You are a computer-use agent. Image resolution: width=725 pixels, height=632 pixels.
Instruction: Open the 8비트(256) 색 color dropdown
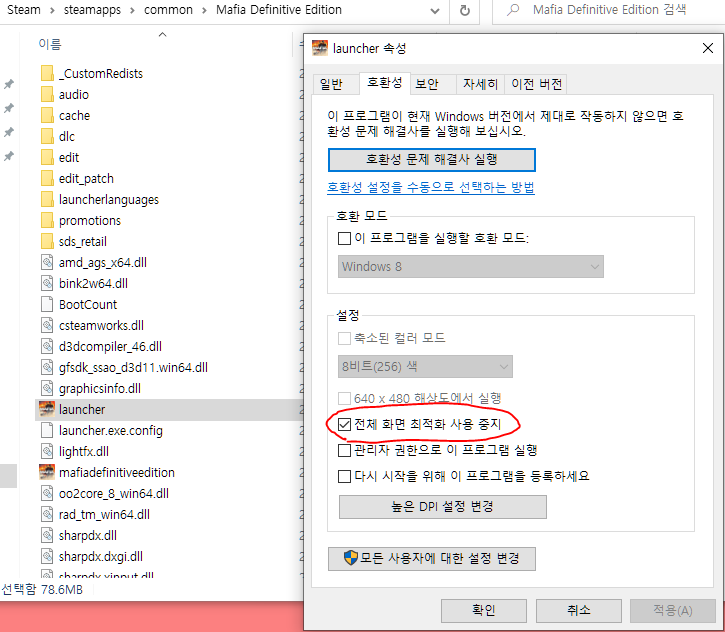click(x=425, y=367)
